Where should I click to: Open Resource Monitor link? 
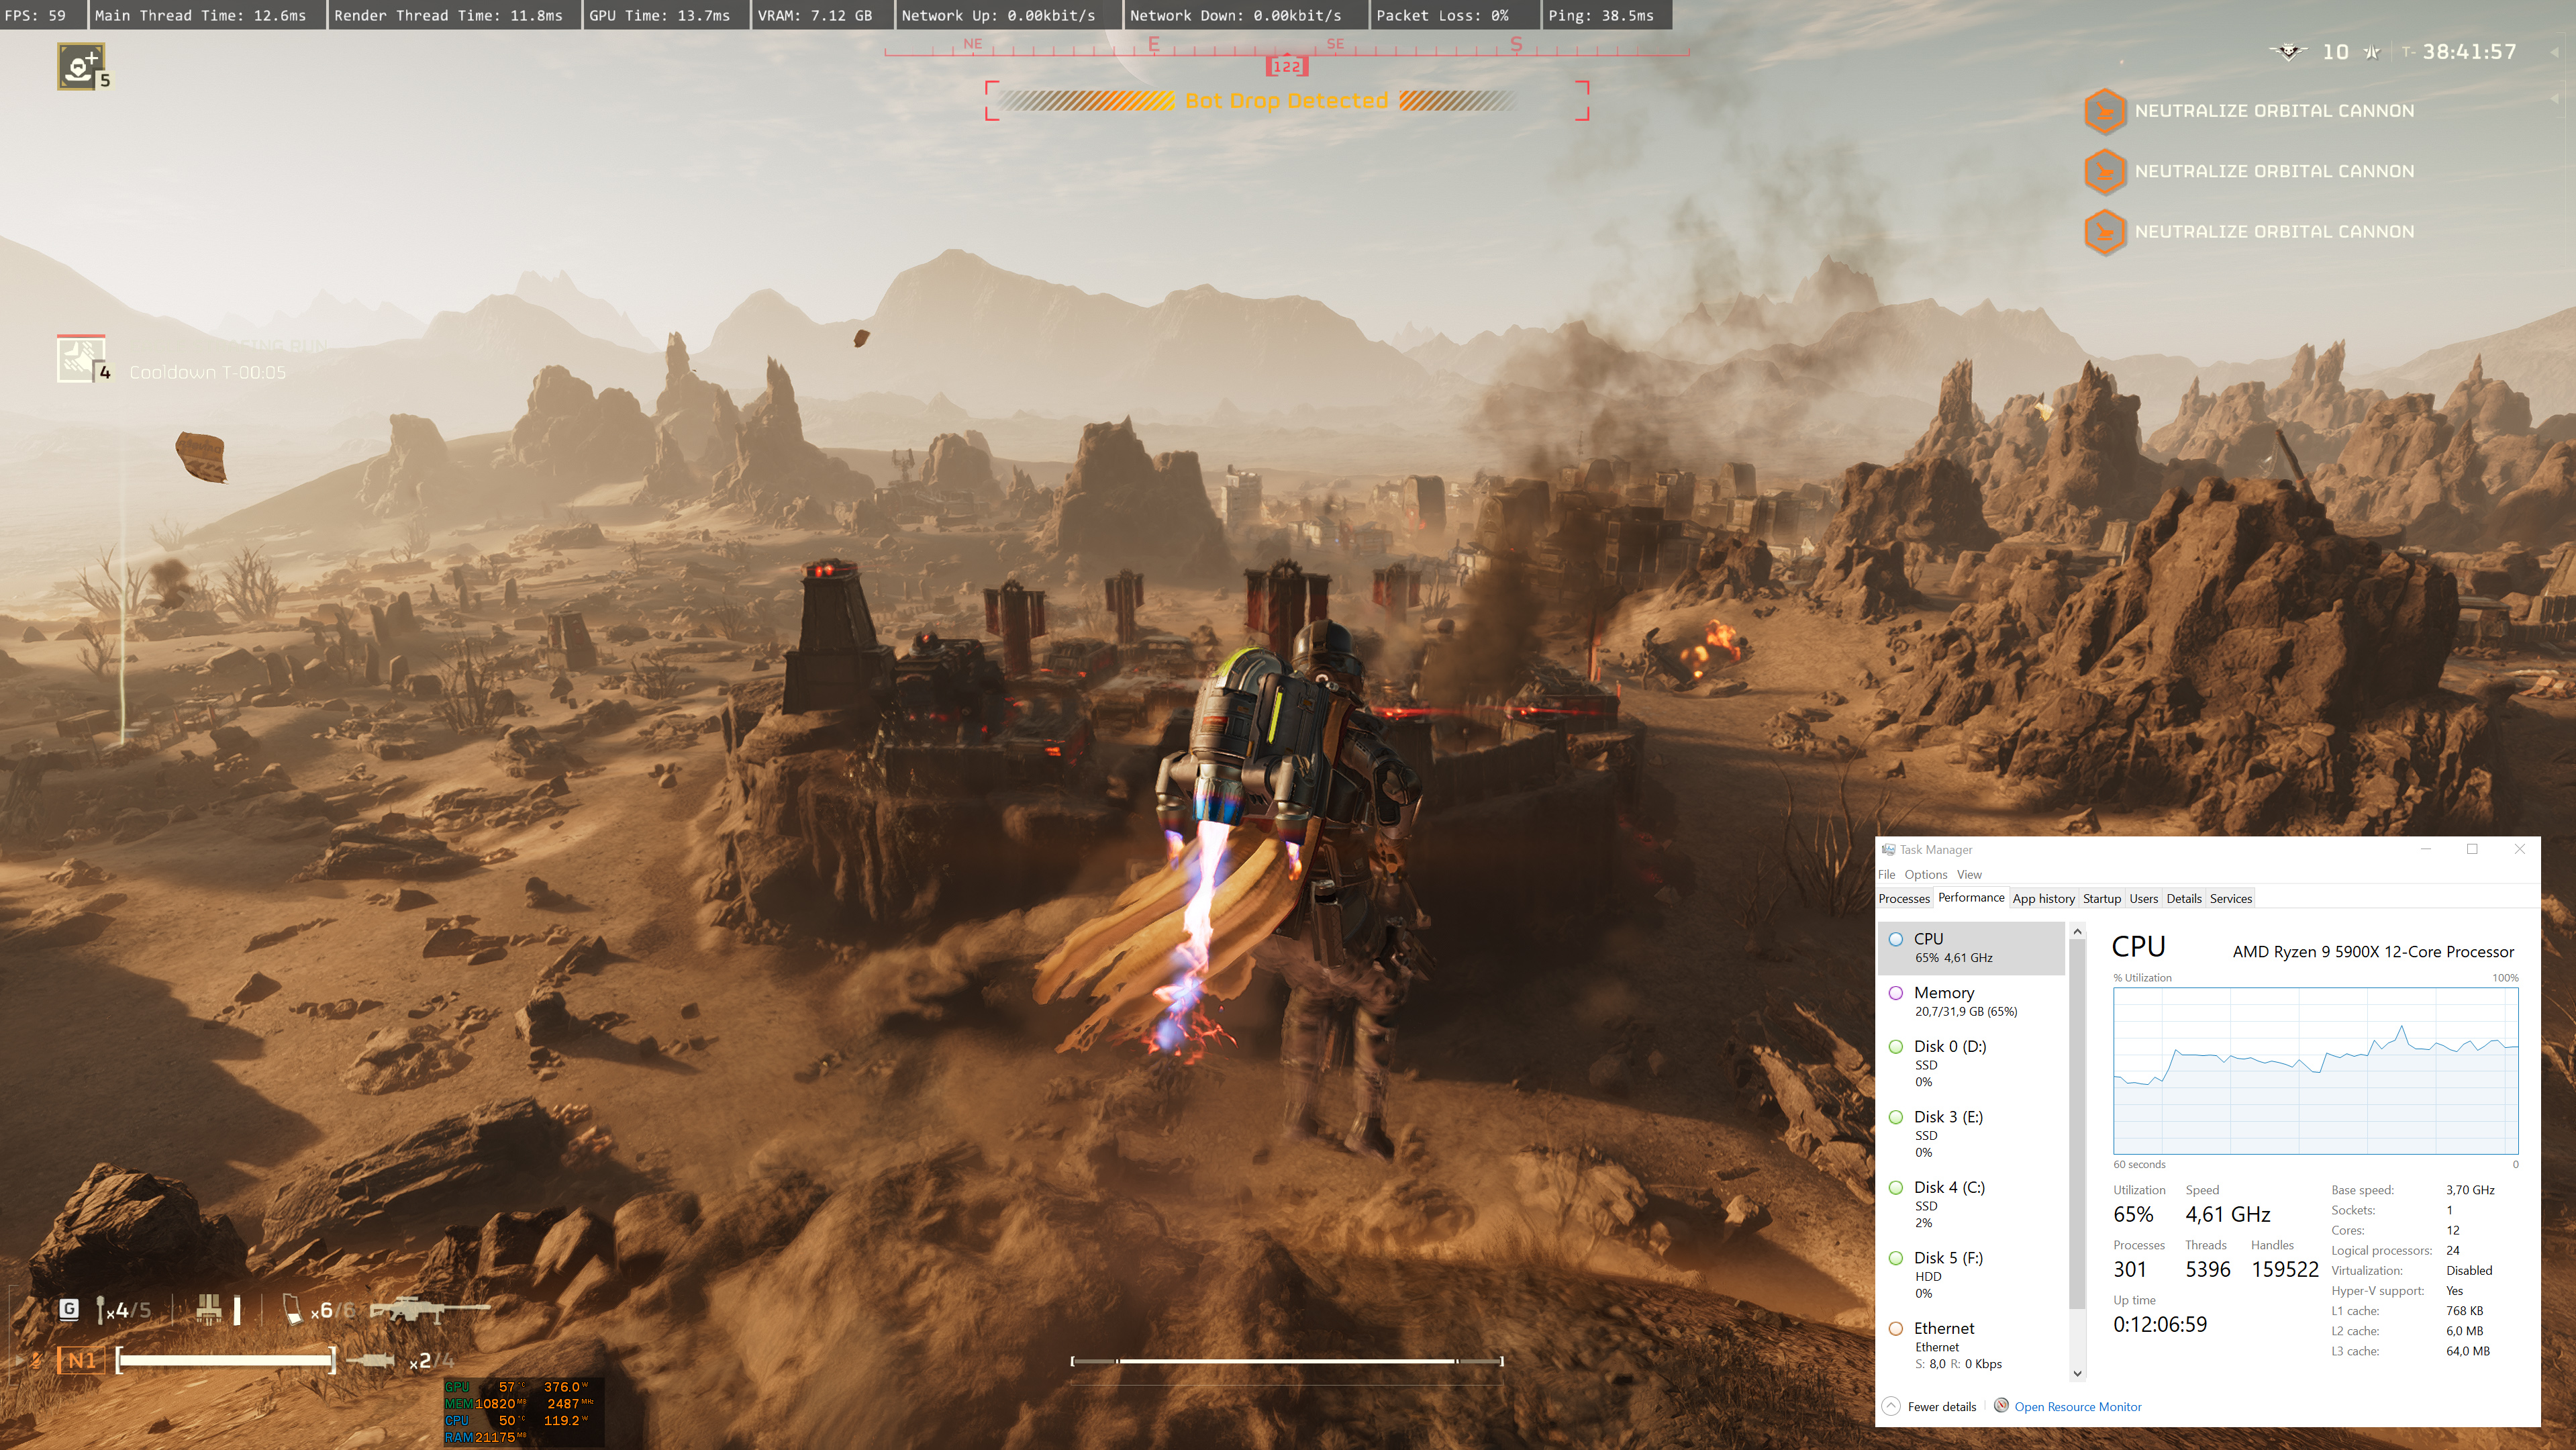coord(2077,1406)
